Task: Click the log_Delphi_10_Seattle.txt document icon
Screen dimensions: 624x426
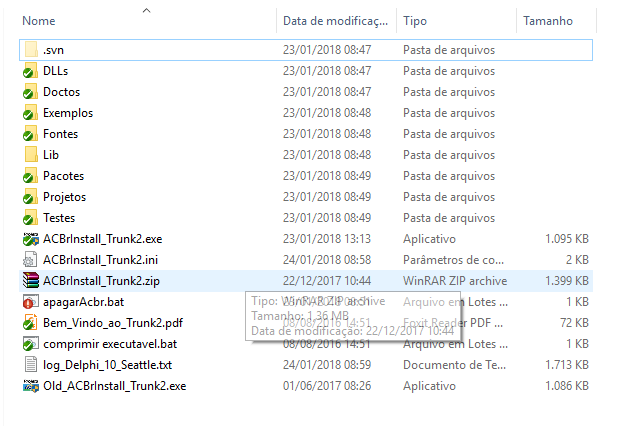Action: pos(31,365)
